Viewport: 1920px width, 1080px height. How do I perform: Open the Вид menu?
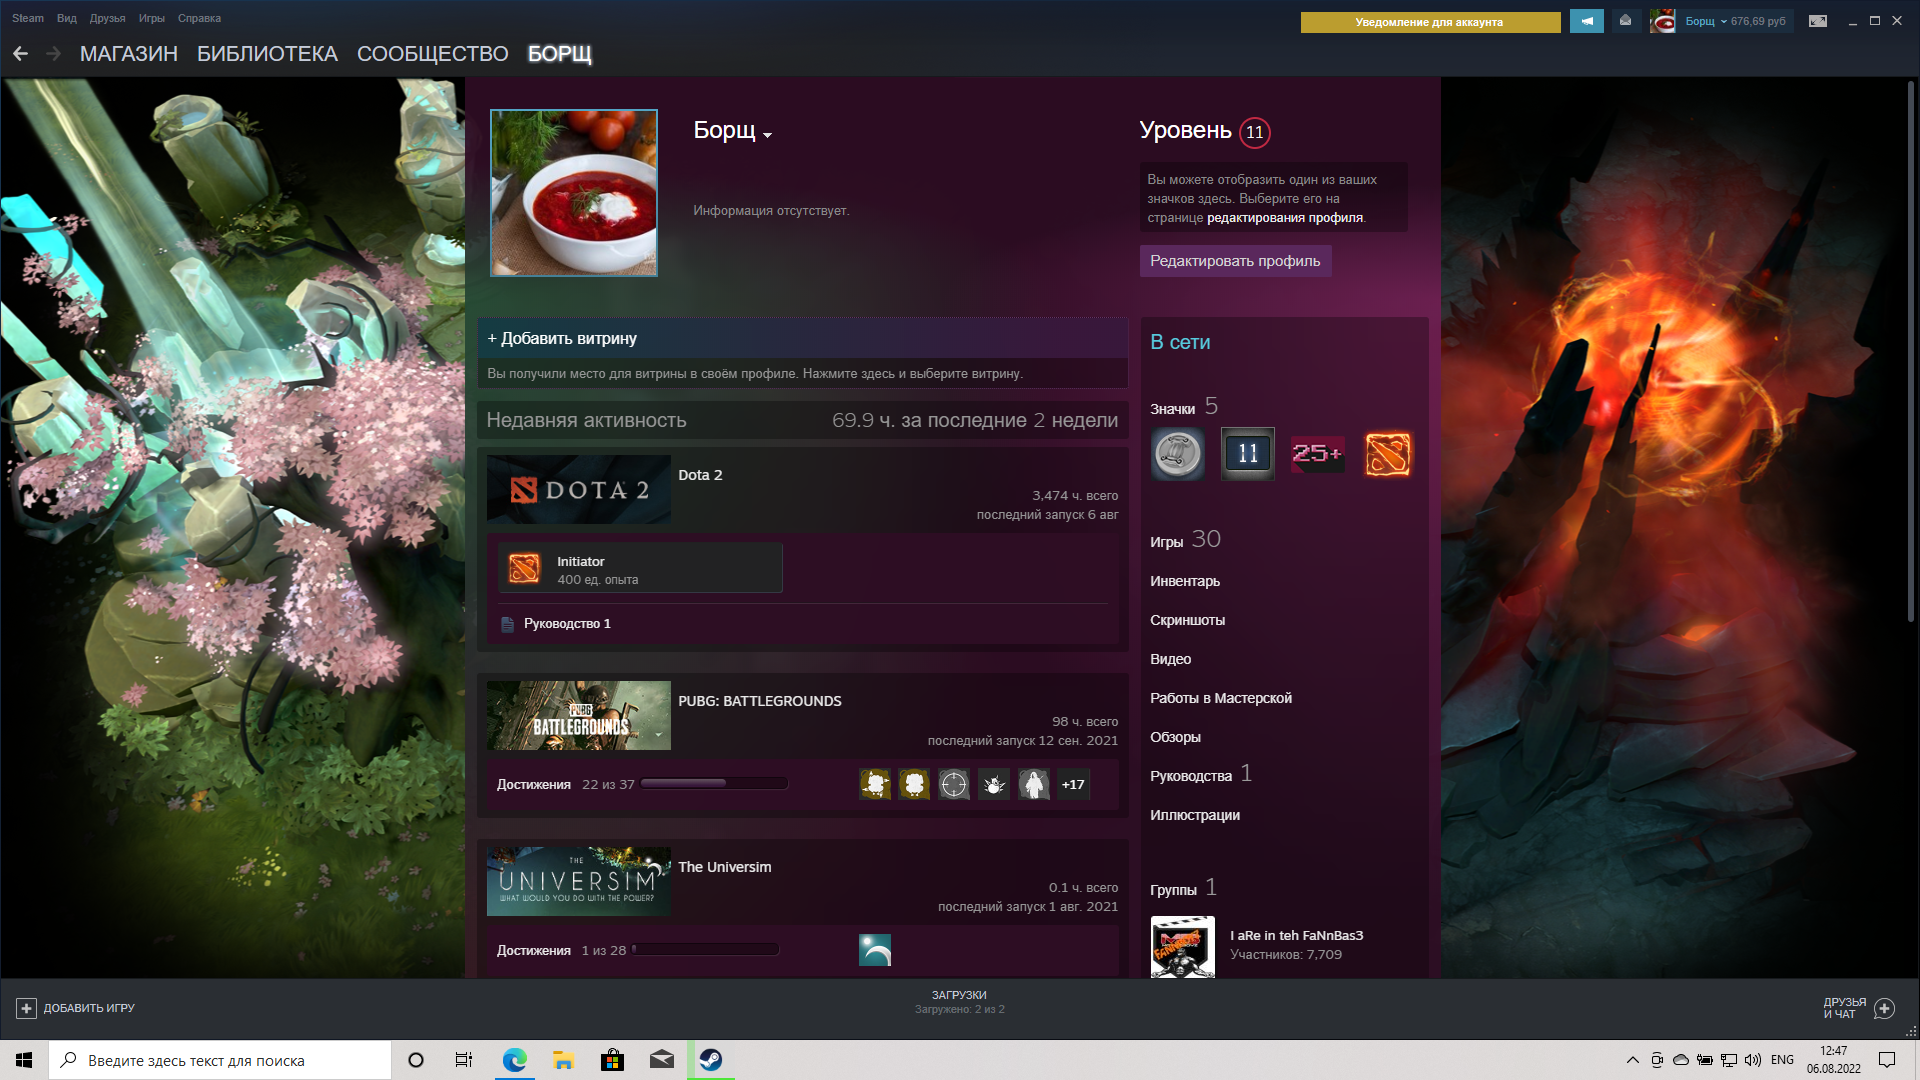pos(67,18)
